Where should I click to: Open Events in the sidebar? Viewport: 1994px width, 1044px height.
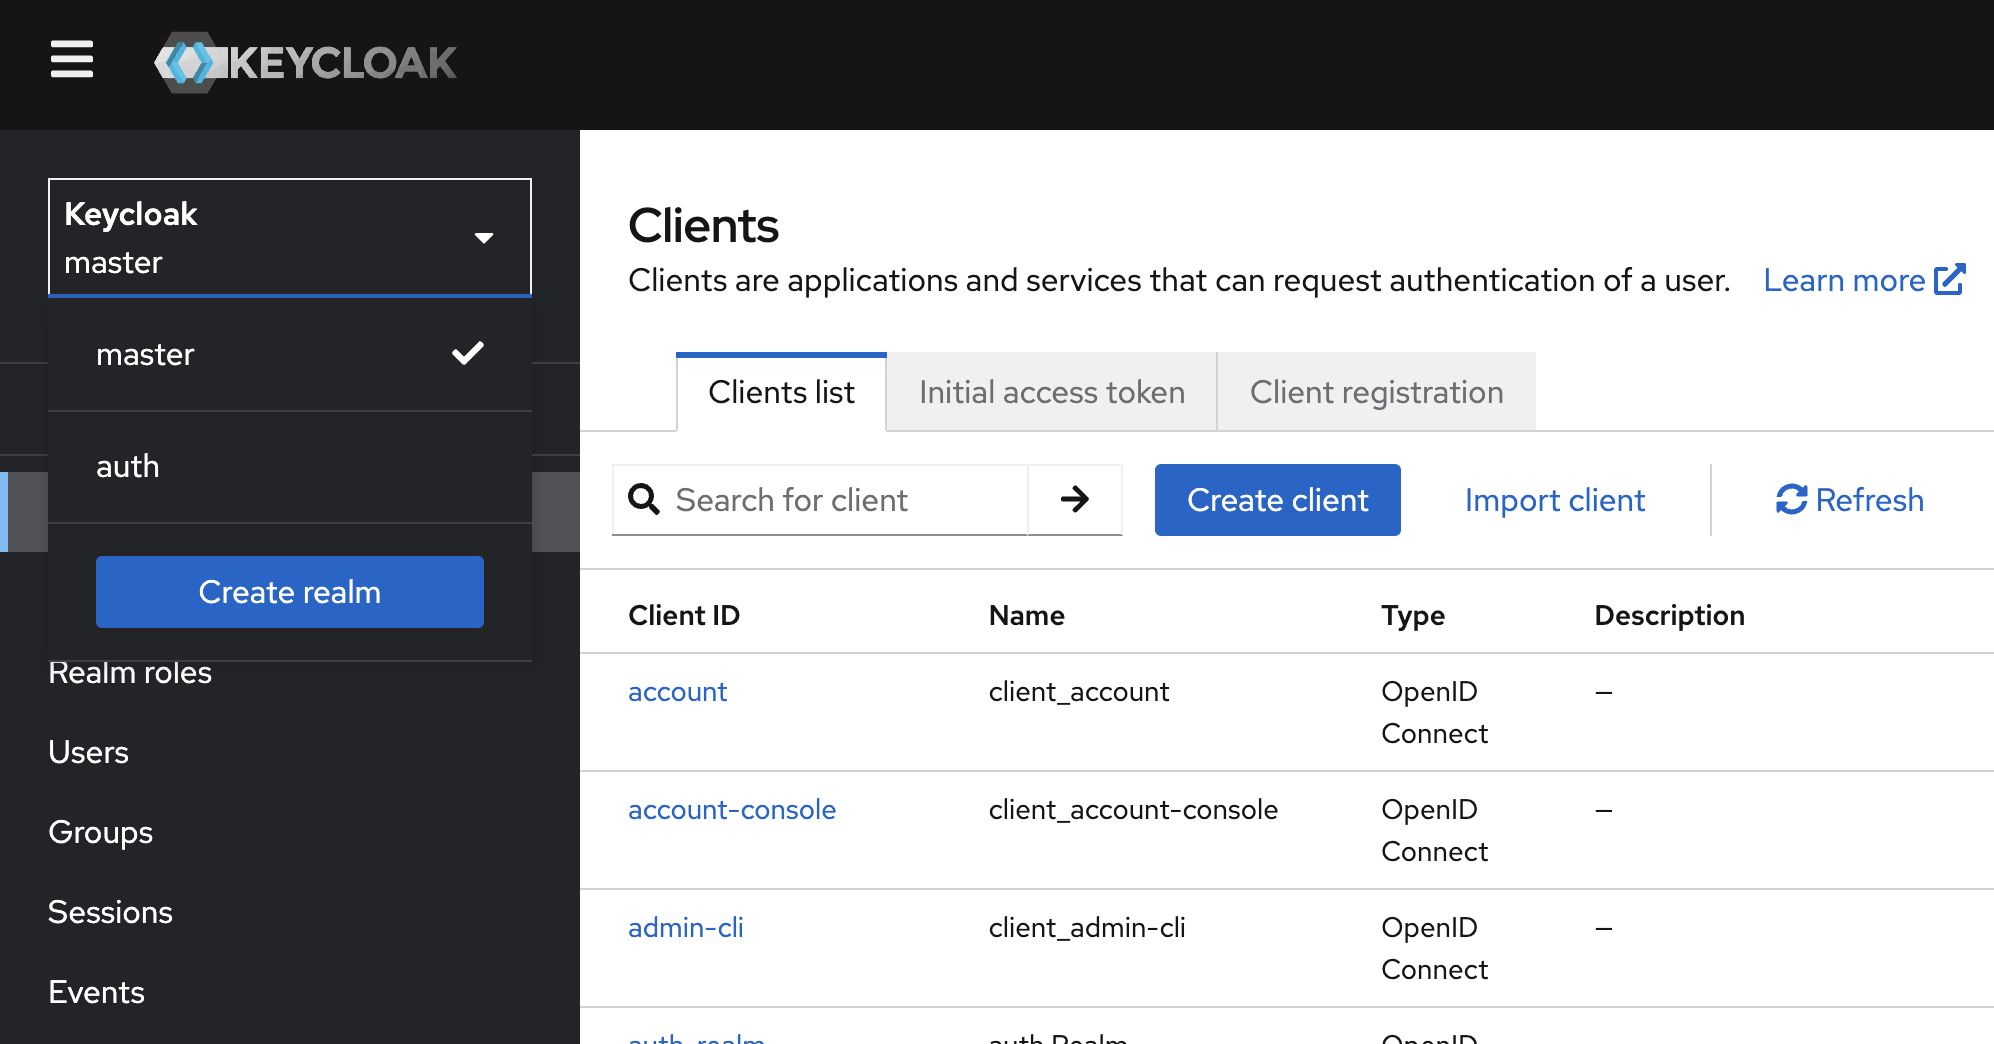pos(96,992)
